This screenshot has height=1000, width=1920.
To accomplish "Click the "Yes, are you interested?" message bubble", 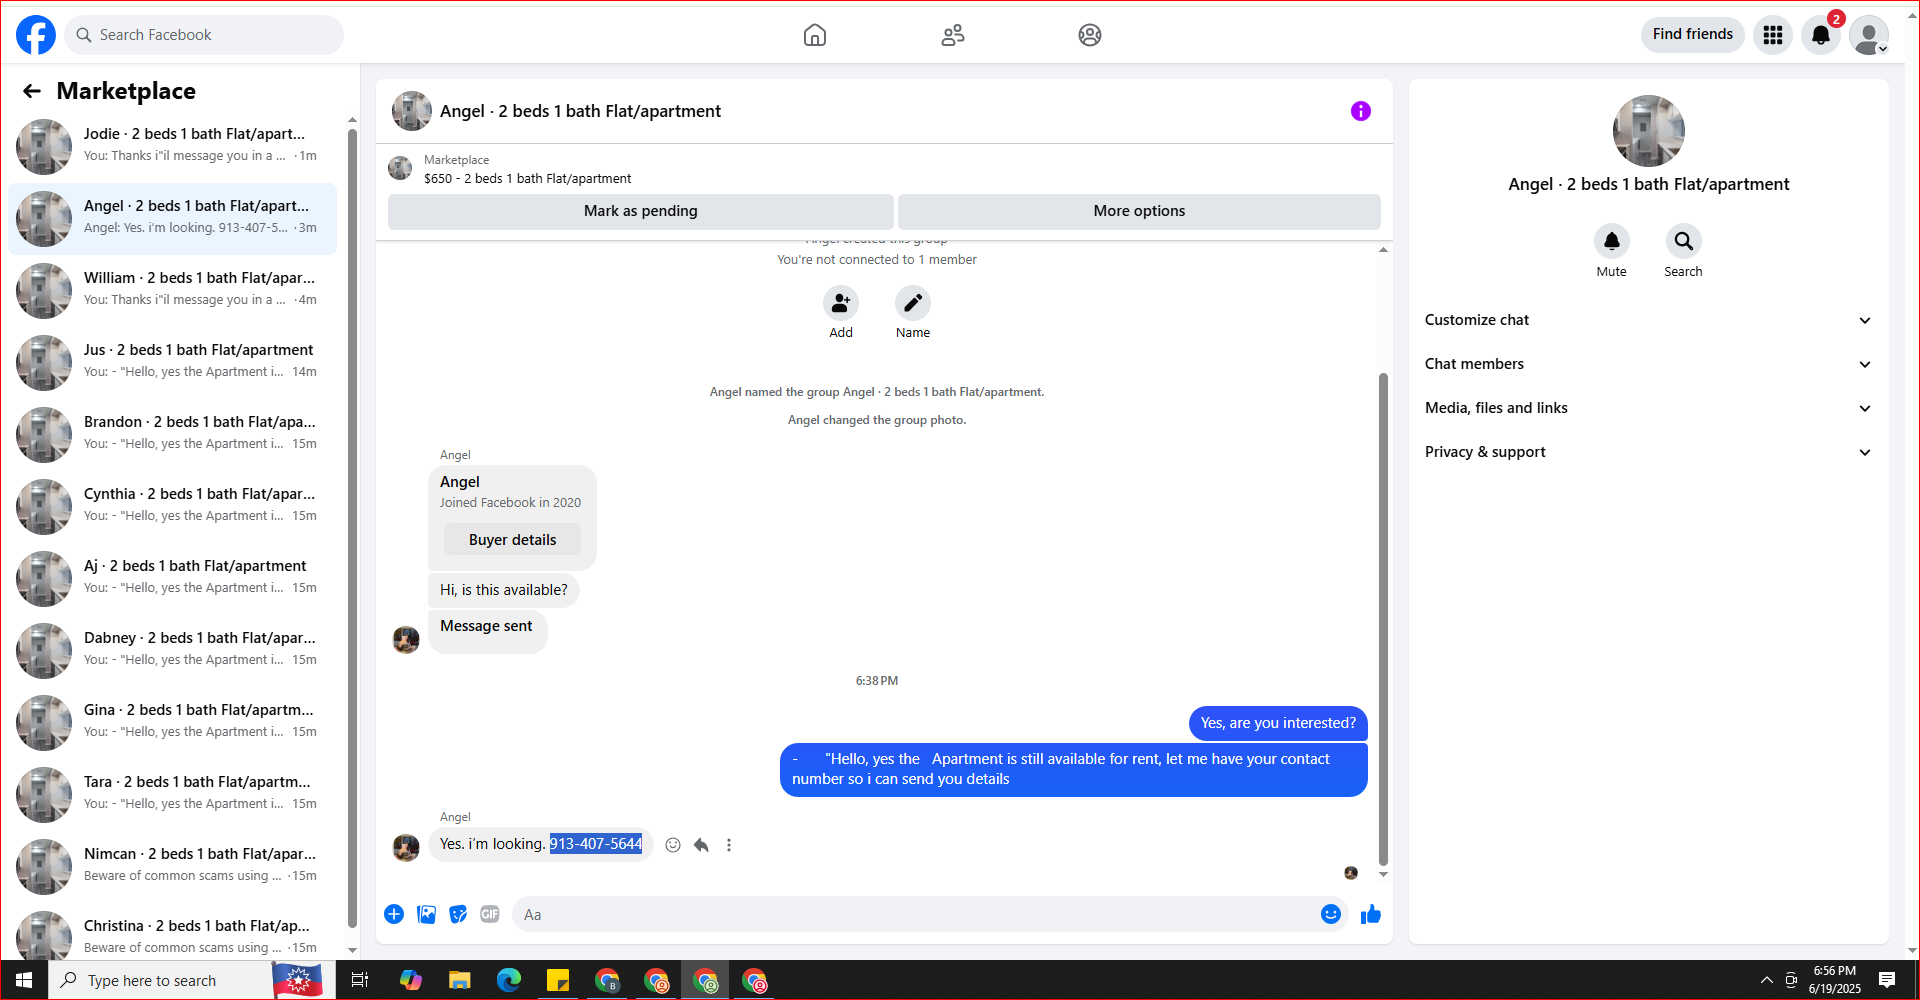I will pyautogui.click(x=1278, y=723).
